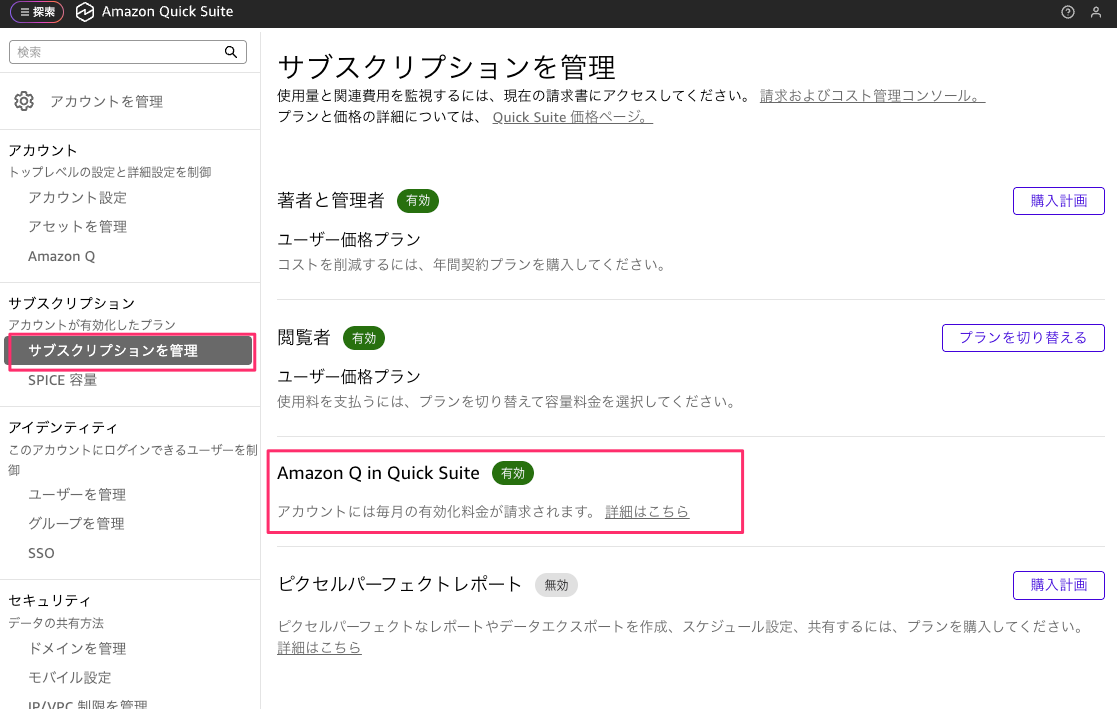This screenshot has width=1117, height=709.
Task: Click the ピクセルパーフェクトレポート heading
Action: pos(400,584)
